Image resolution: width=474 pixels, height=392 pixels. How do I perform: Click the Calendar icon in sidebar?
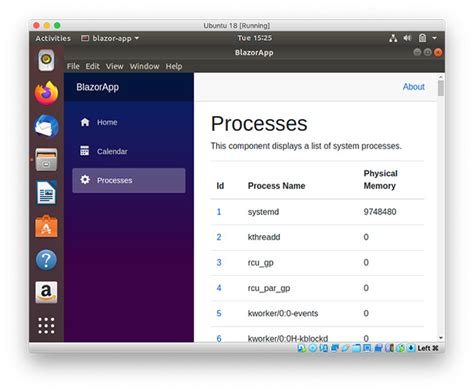pyautogui.click(x=85, y=151)
